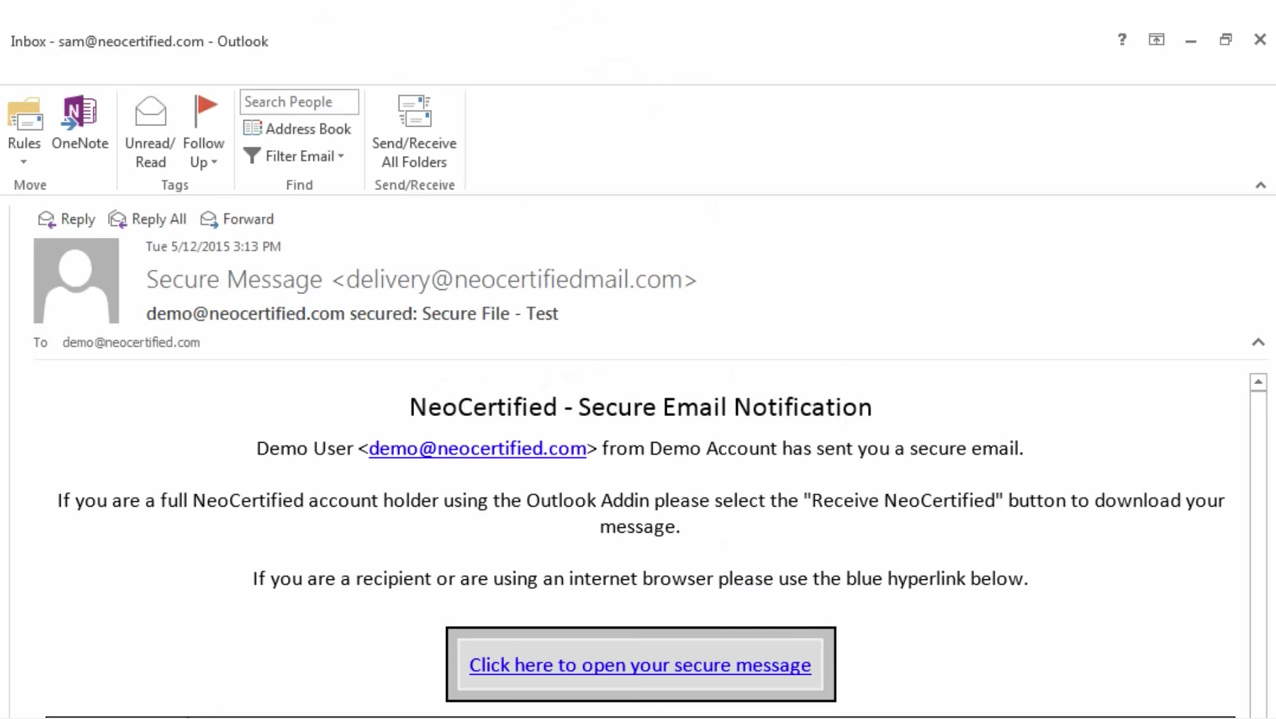Screen dimensions: 1276x719
Task: Click the Search People field
Action: (x=299, y=102)
